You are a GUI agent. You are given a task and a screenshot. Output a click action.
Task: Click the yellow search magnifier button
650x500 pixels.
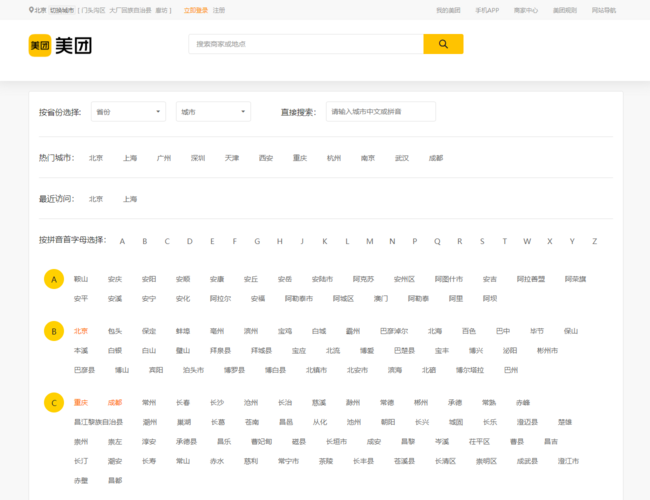tap(443, 44)
